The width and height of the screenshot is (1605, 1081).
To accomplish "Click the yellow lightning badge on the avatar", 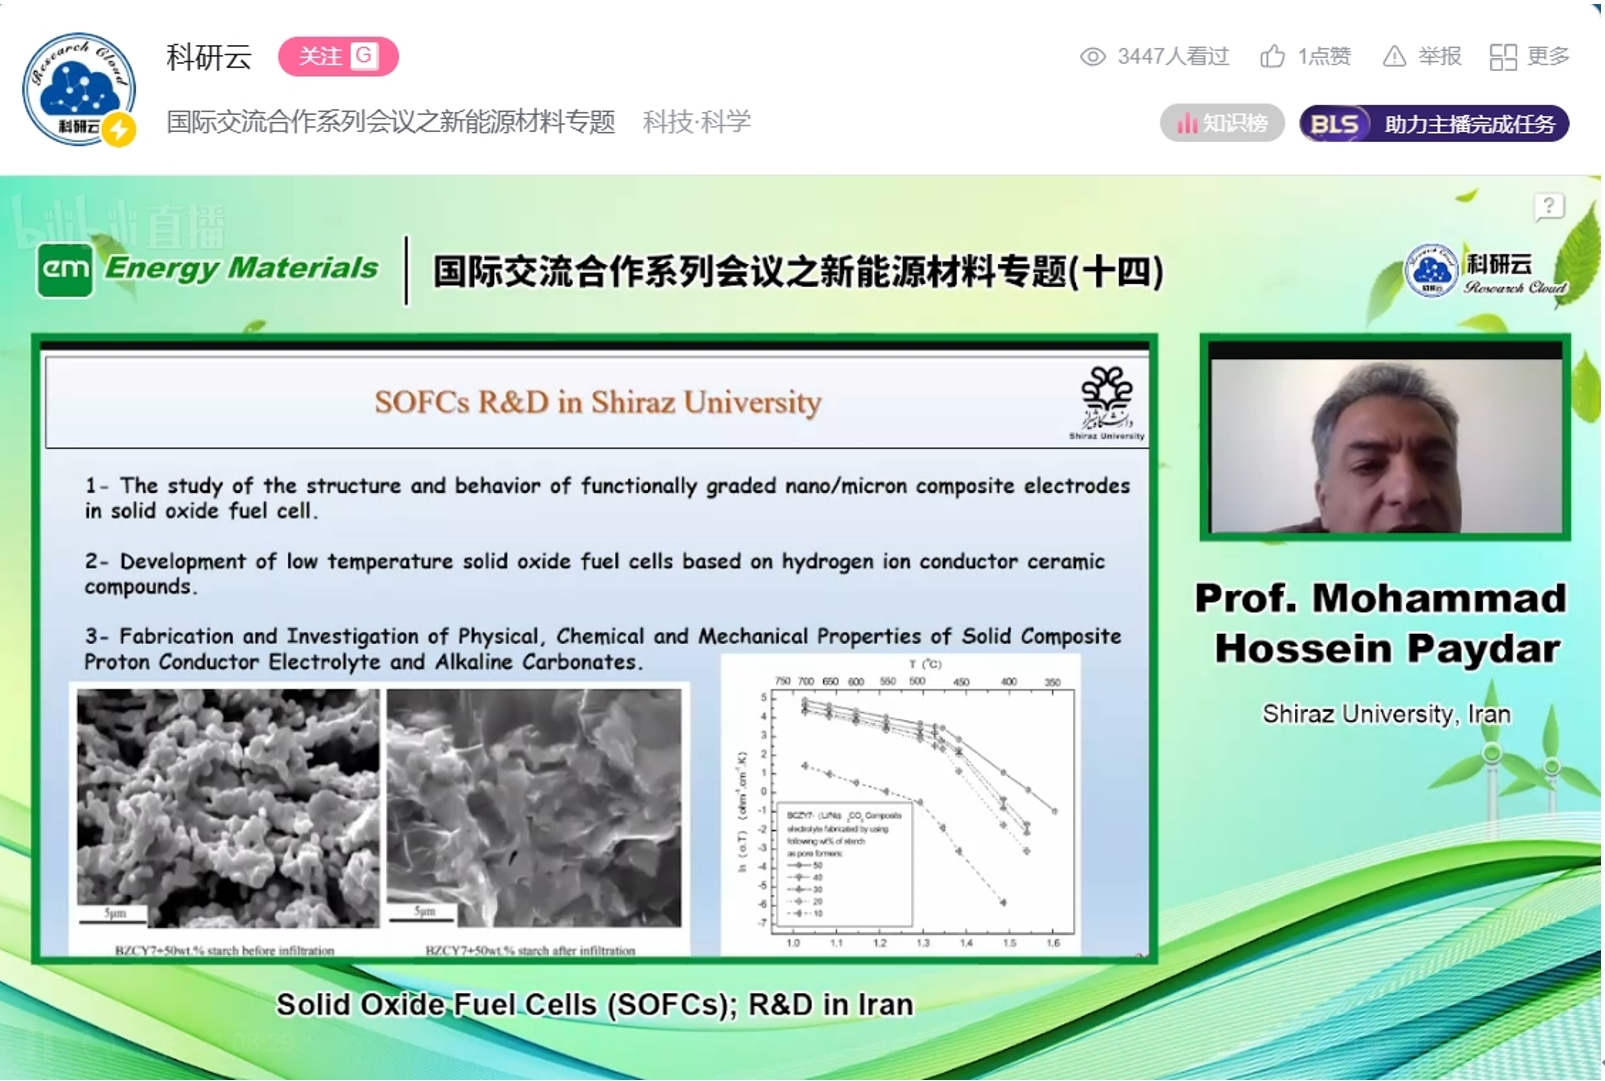I will click(119, 129).
